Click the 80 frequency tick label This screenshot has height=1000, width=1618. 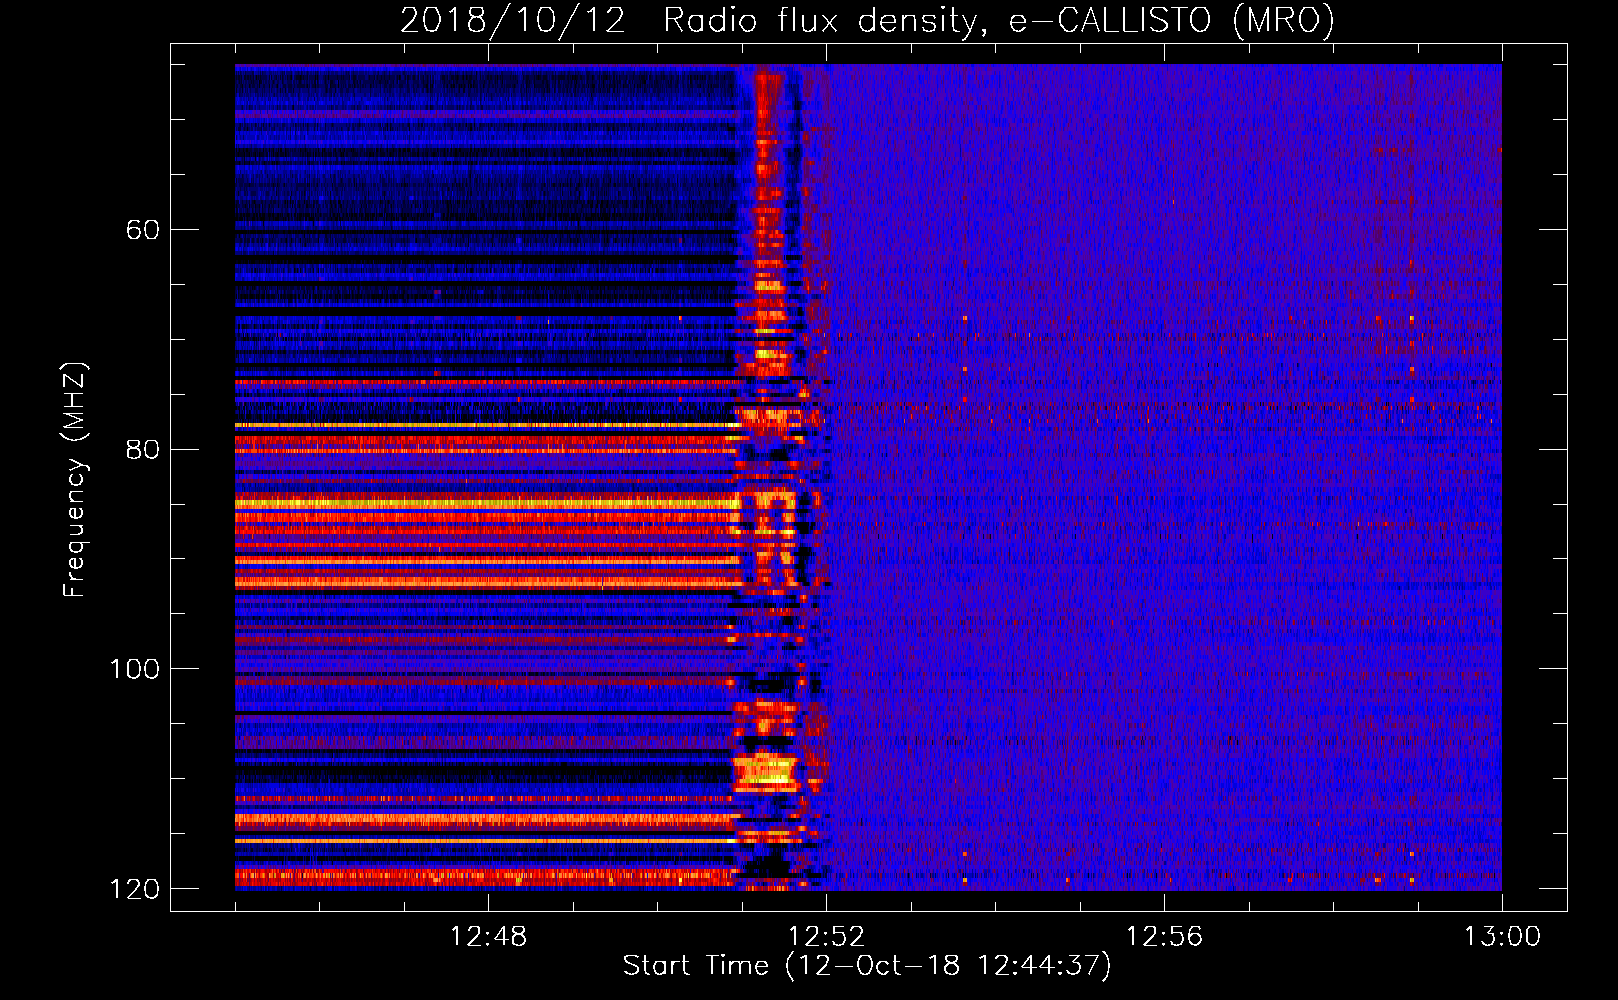pos(142,449)
